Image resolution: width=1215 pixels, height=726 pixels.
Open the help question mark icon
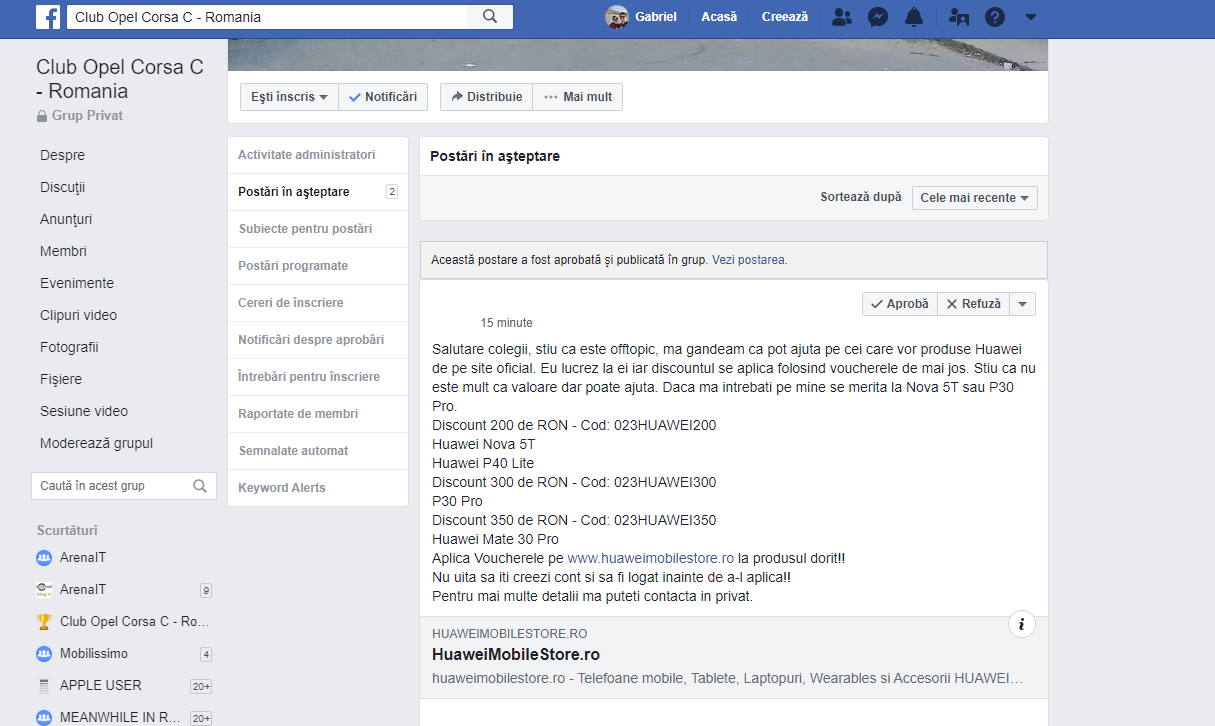(x=995, y=17)
